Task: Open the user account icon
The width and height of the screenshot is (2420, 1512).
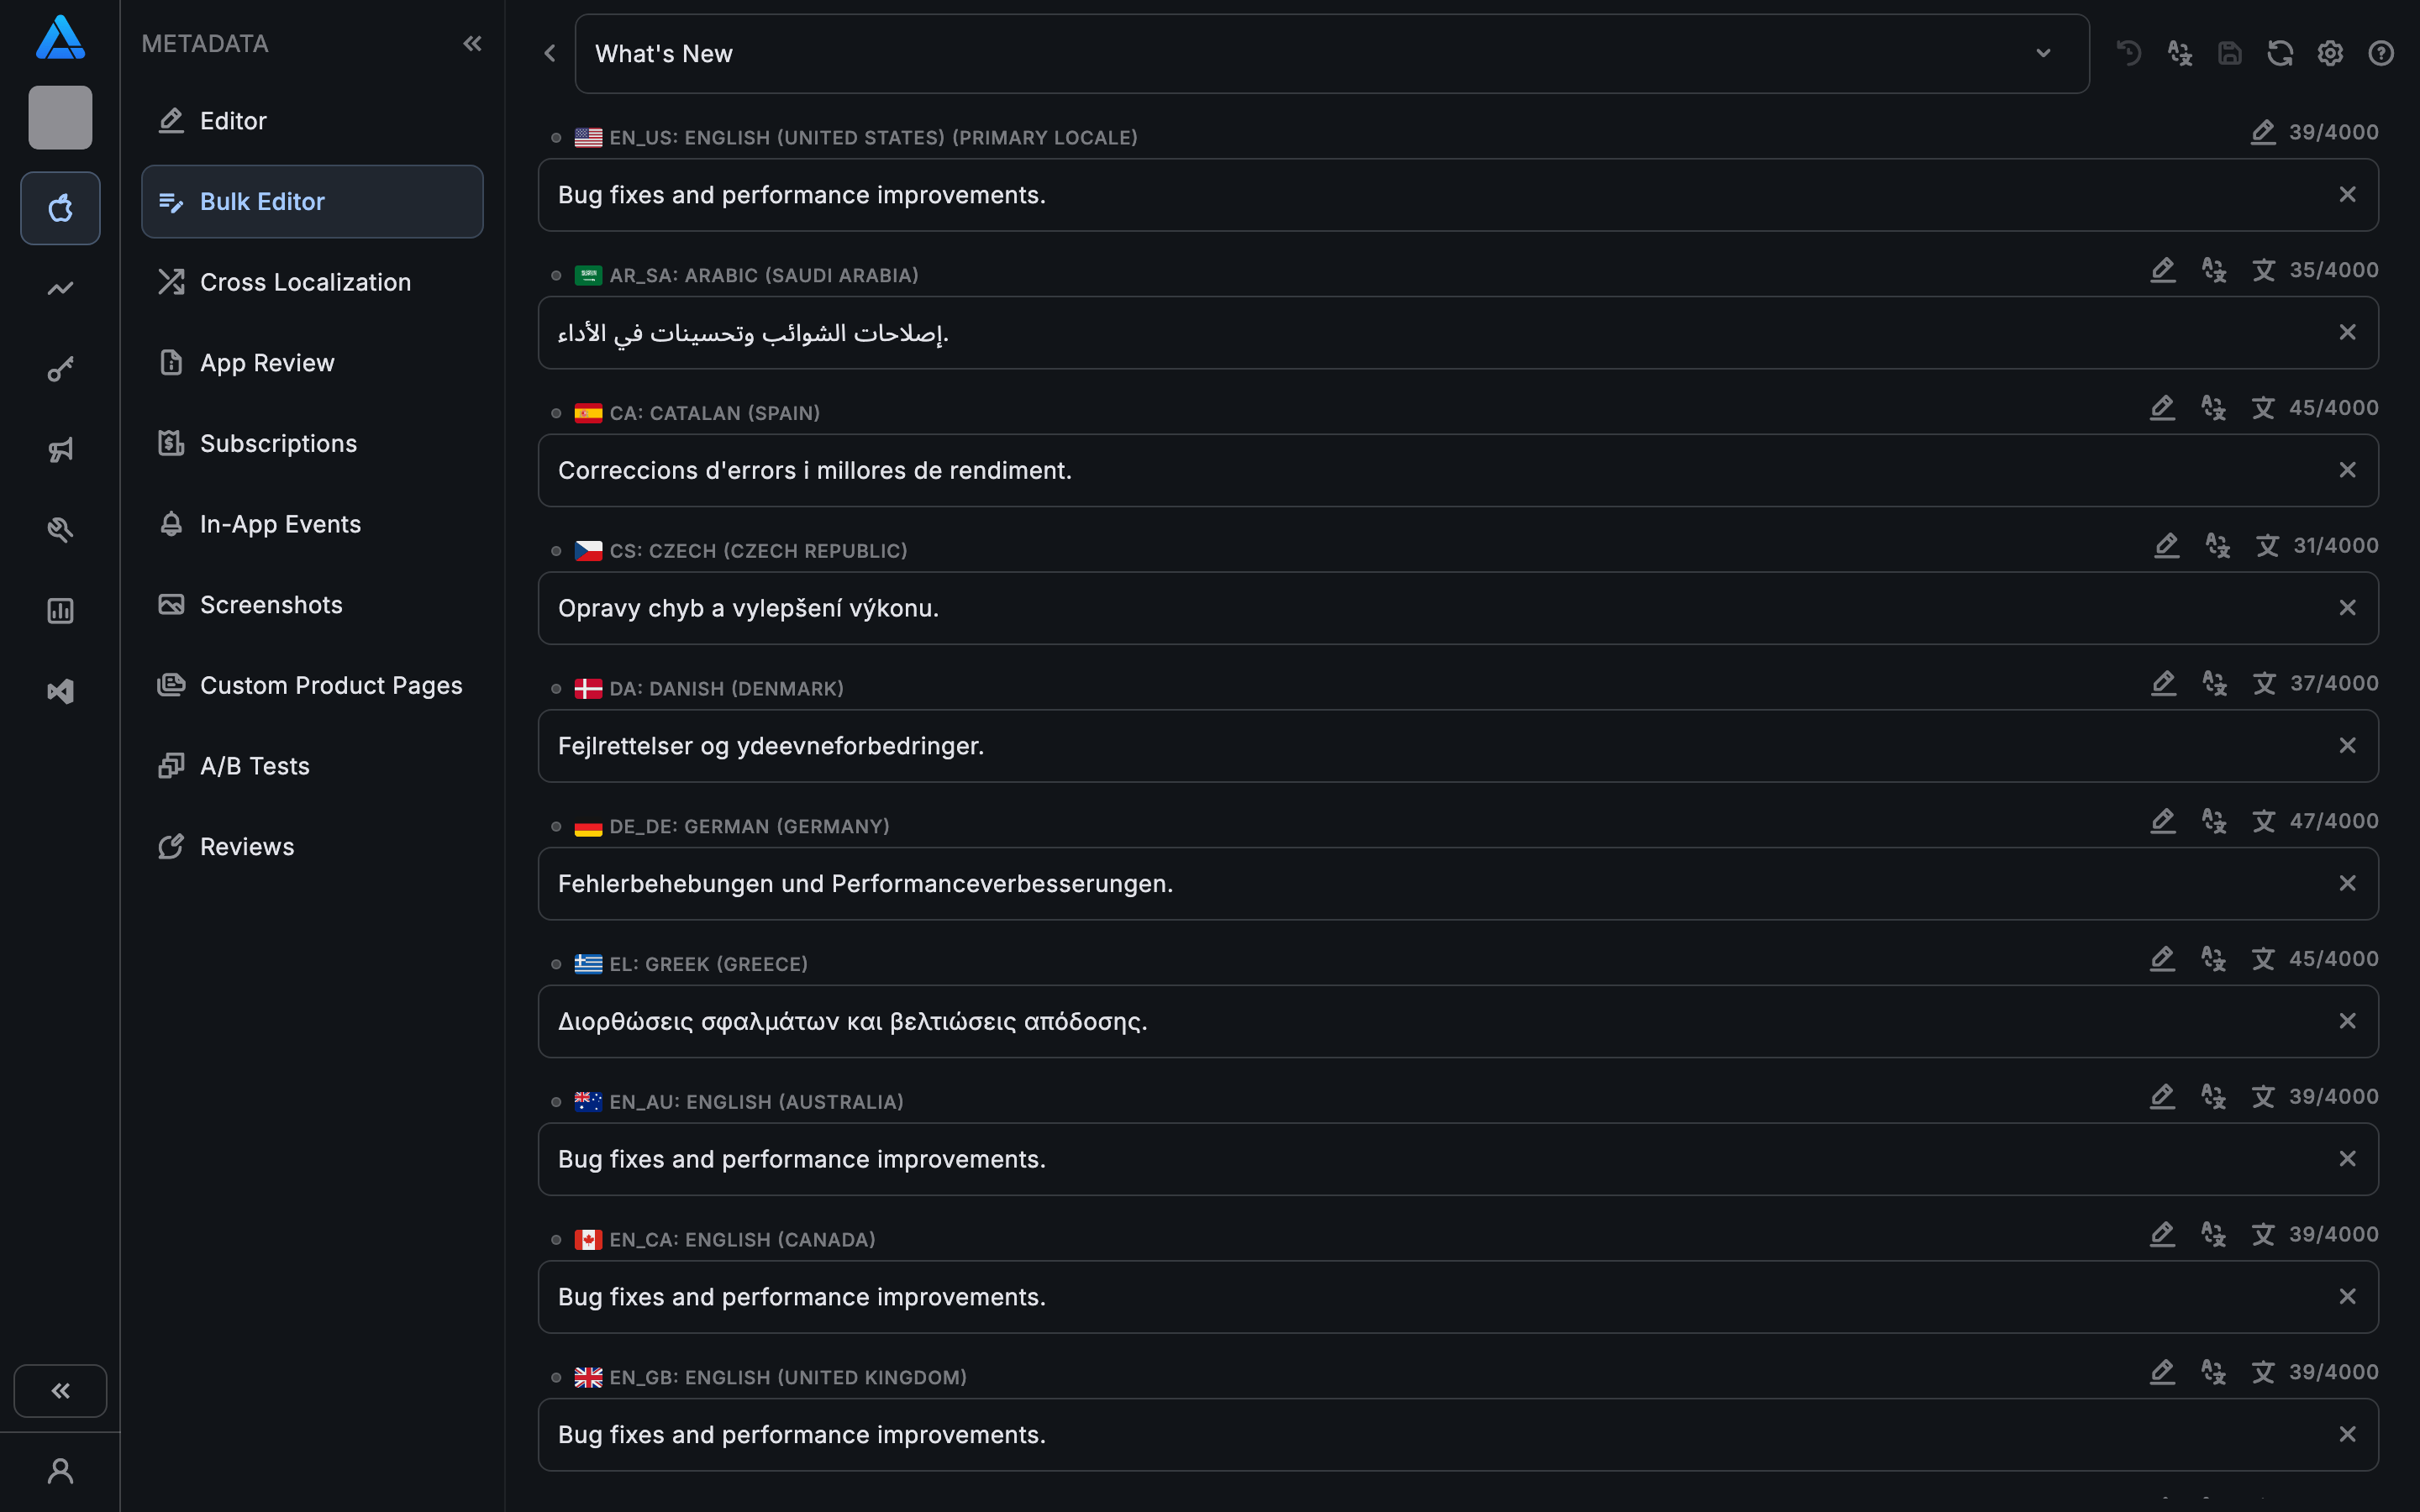Action: (x=60, y=1471)
